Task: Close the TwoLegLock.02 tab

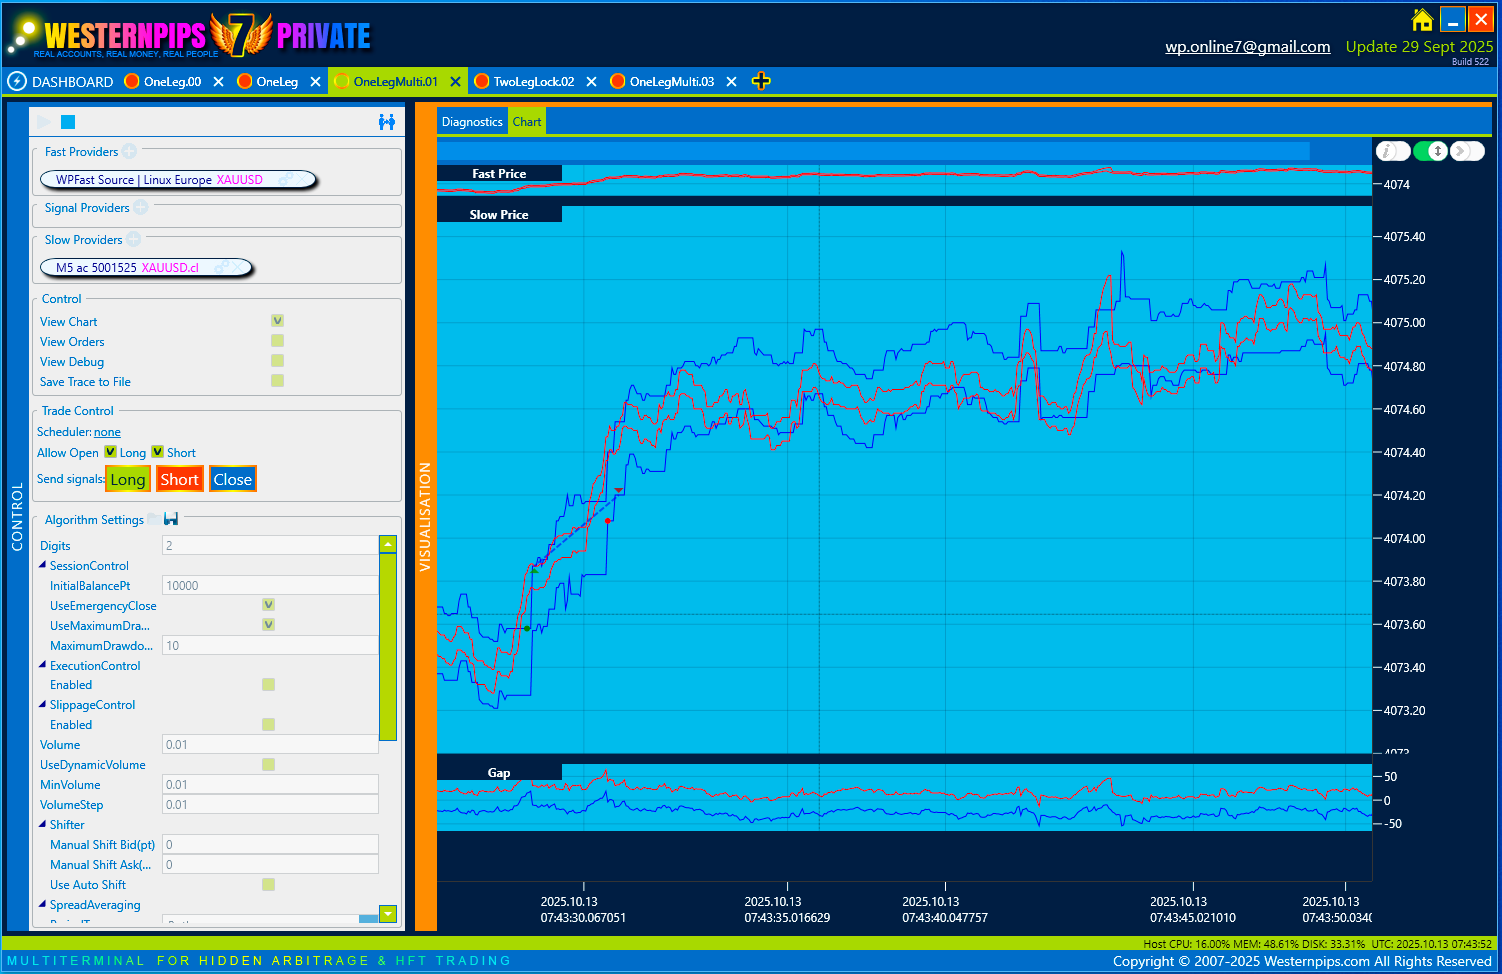Action: pos(591,82)
